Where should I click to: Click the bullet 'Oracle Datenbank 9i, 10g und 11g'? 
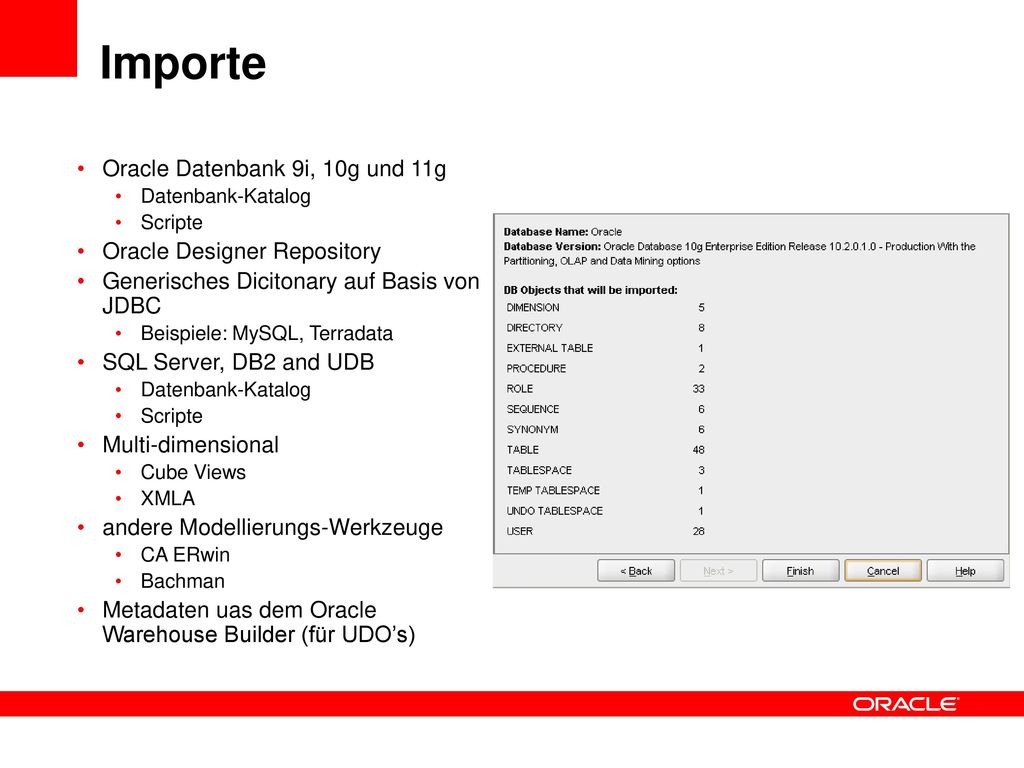click(x=274, y=168)
